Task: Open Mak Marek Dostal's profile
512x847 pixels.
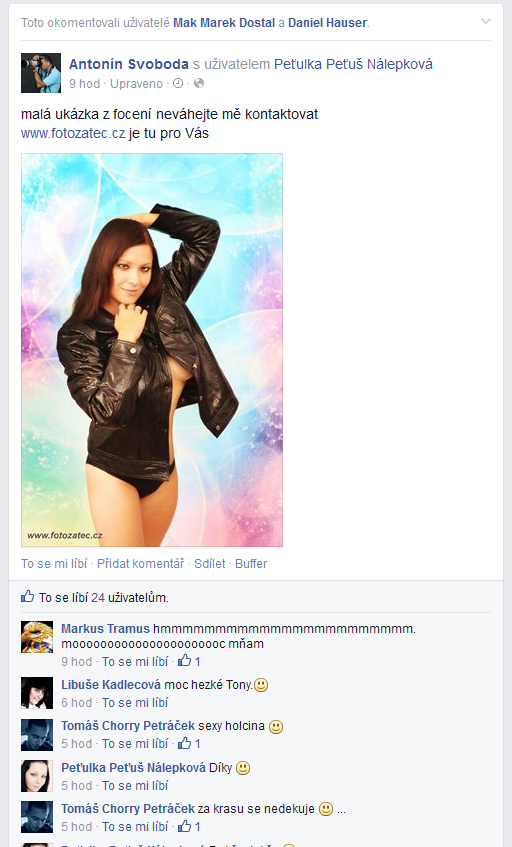Action: 224,23
